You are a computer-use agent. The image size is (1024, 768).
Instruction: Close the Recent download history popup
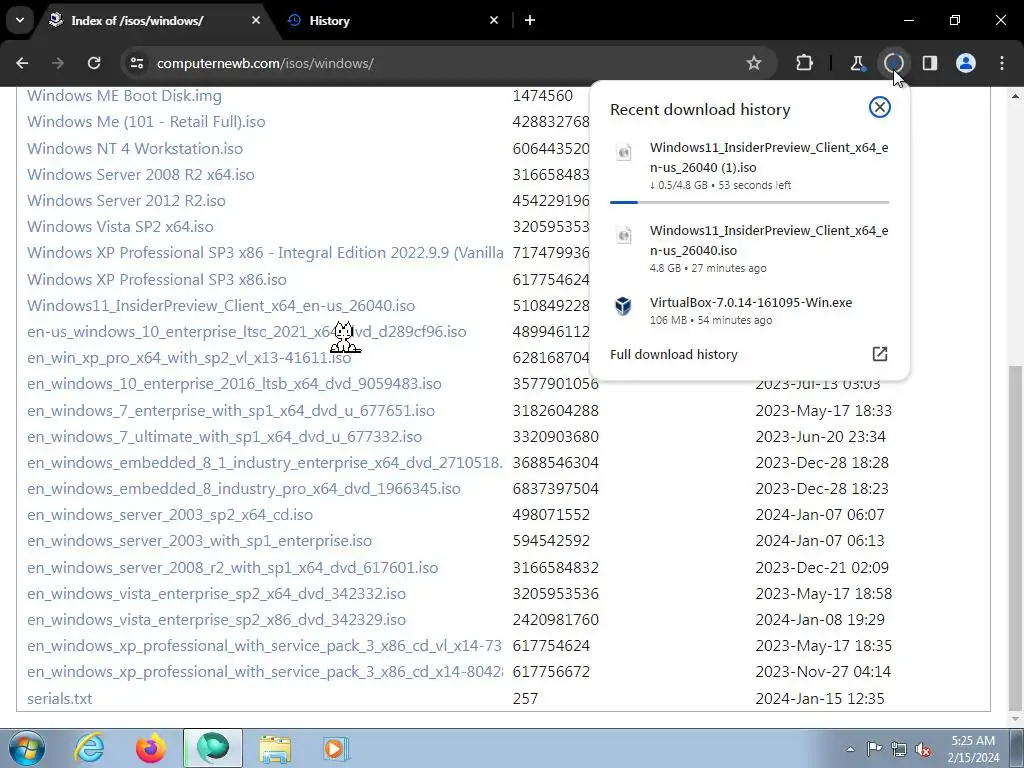coord(880,107)
